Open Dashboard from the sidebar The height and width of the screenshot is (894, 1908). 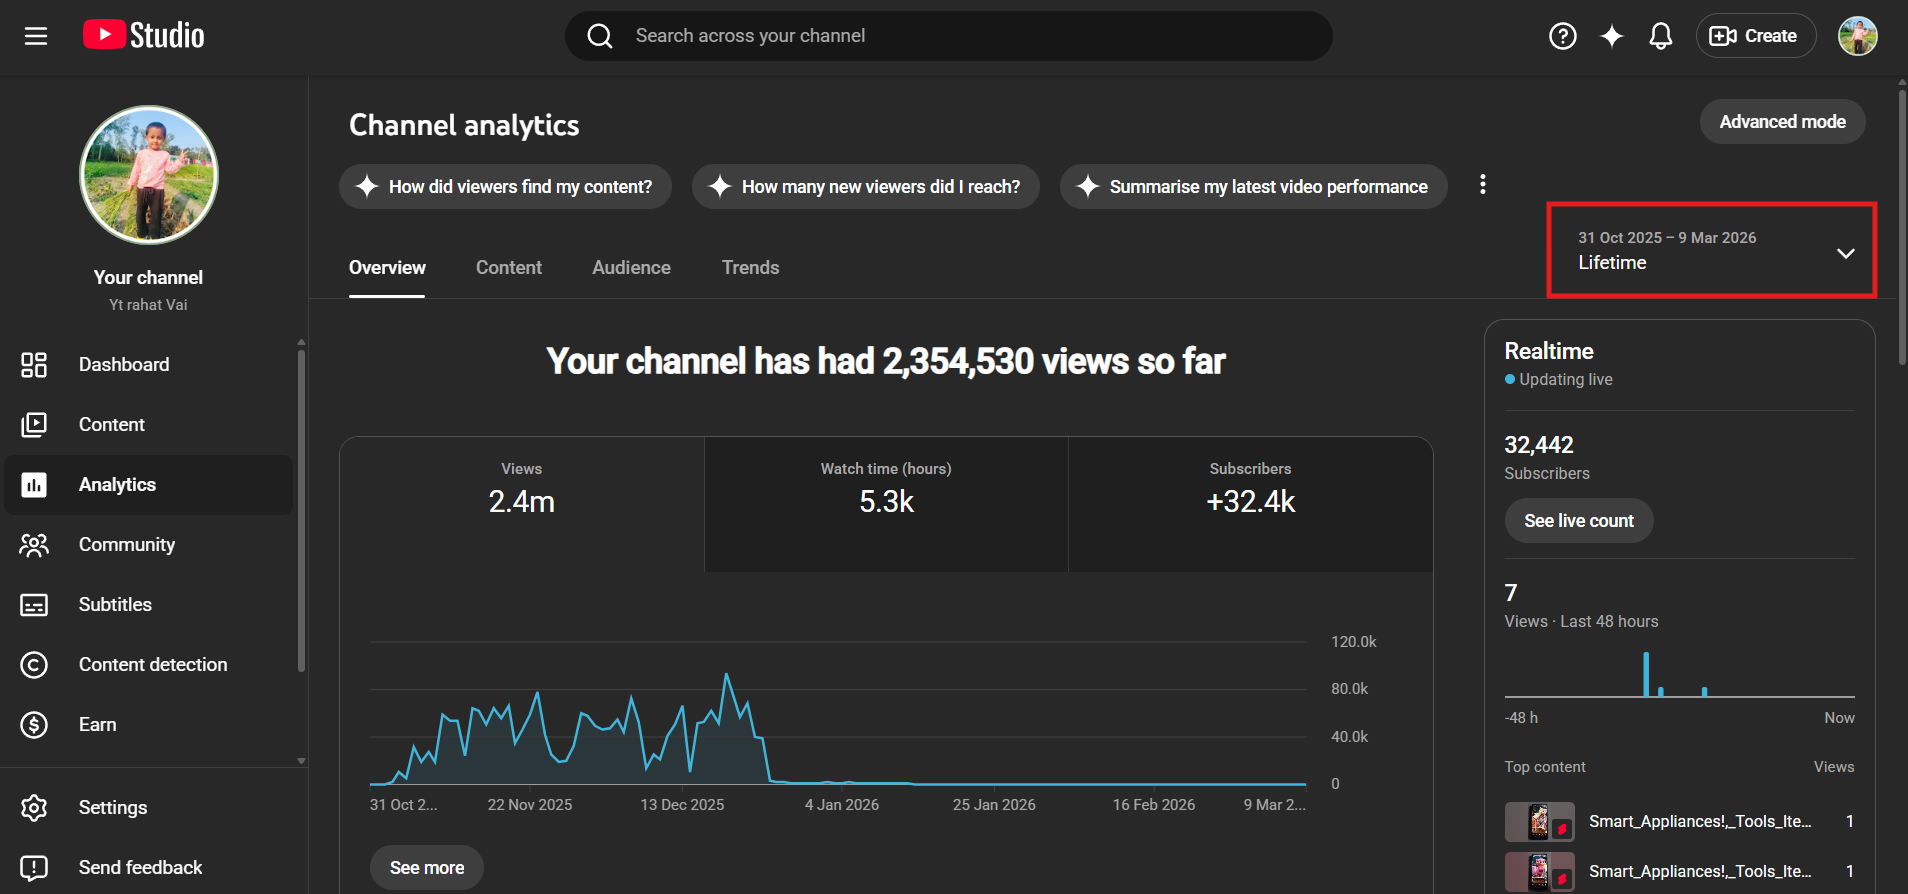tap(123, 365)
